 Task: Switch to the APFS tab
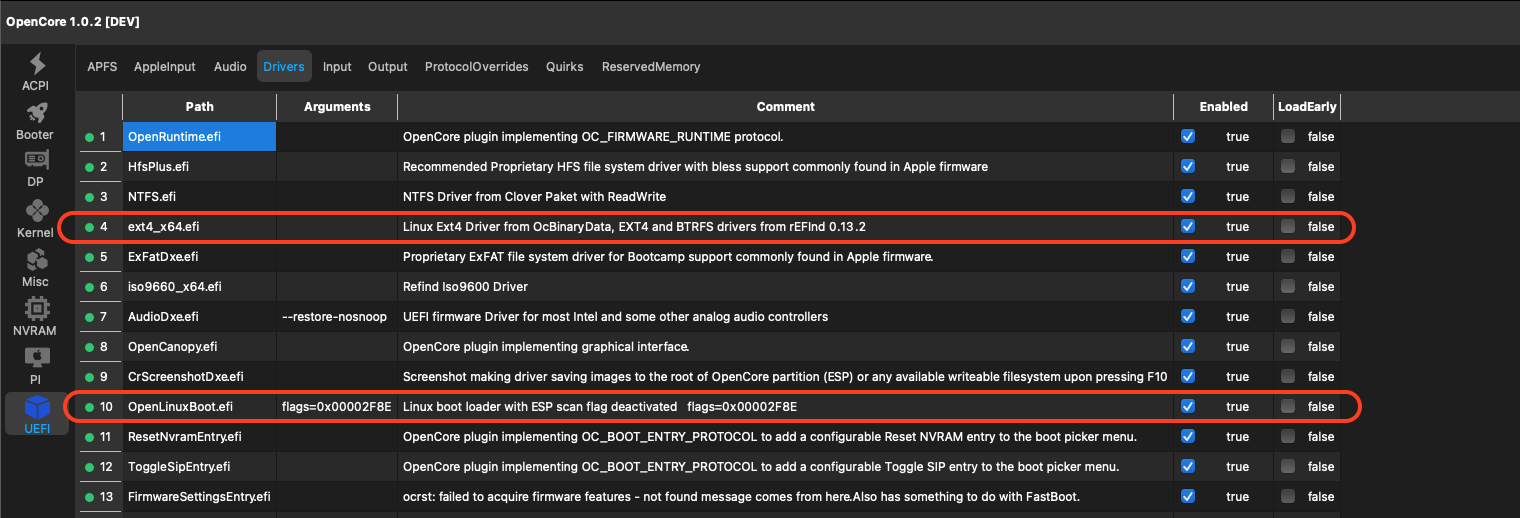(x=102, y=67)
